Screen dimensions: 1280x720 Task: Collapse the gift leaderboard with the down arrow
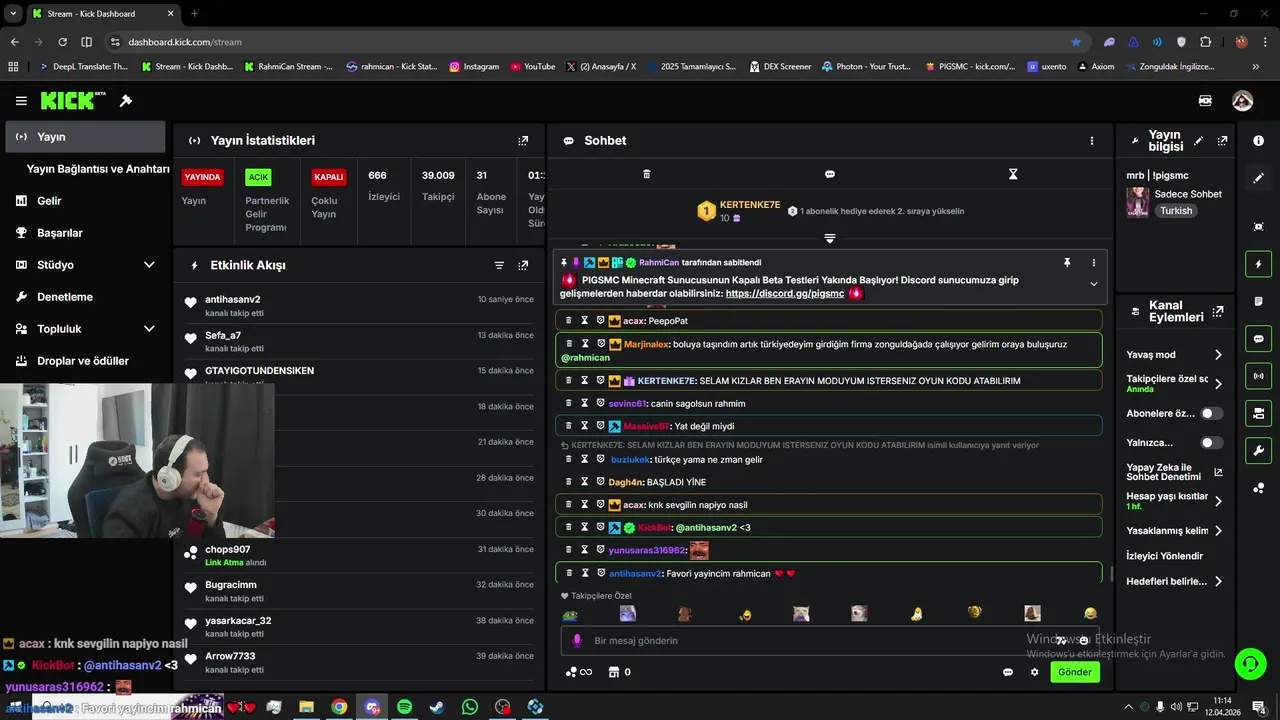tap(829, 238)
